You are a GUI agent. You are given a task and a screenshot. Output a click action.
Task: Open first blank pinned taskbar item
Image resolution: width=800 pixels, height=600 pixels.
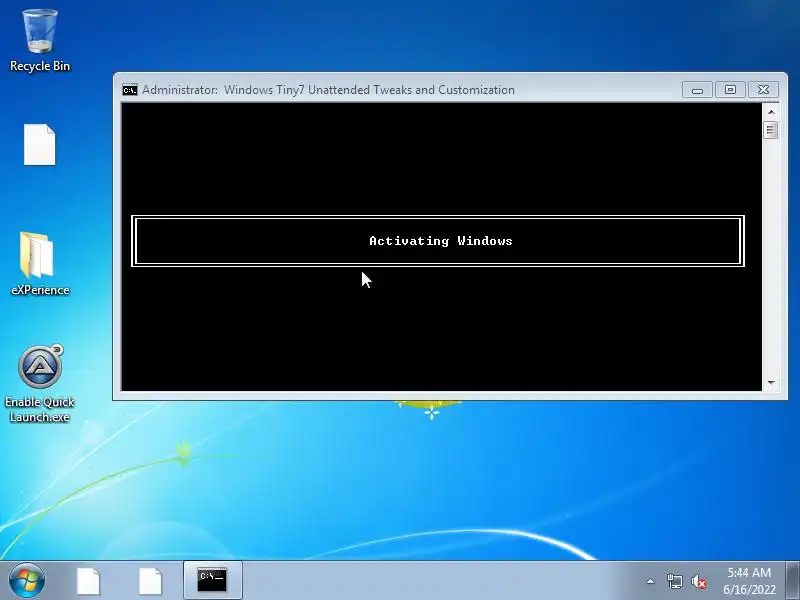[88, 581]
